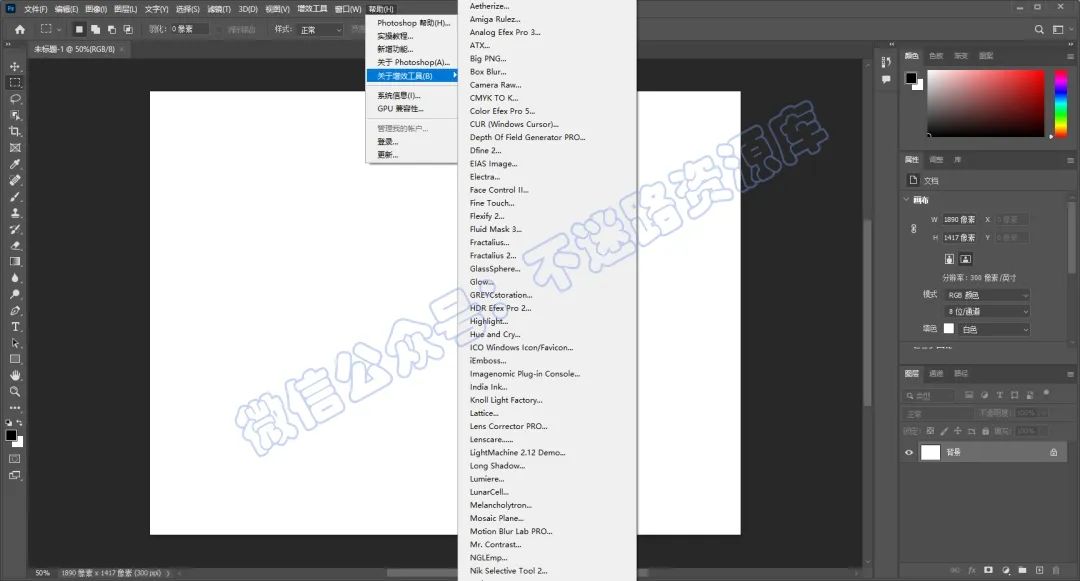Select the Move tool
The height and width of the screenshot is (581, 1080).
pyautogui.click(x=14, y=67)
